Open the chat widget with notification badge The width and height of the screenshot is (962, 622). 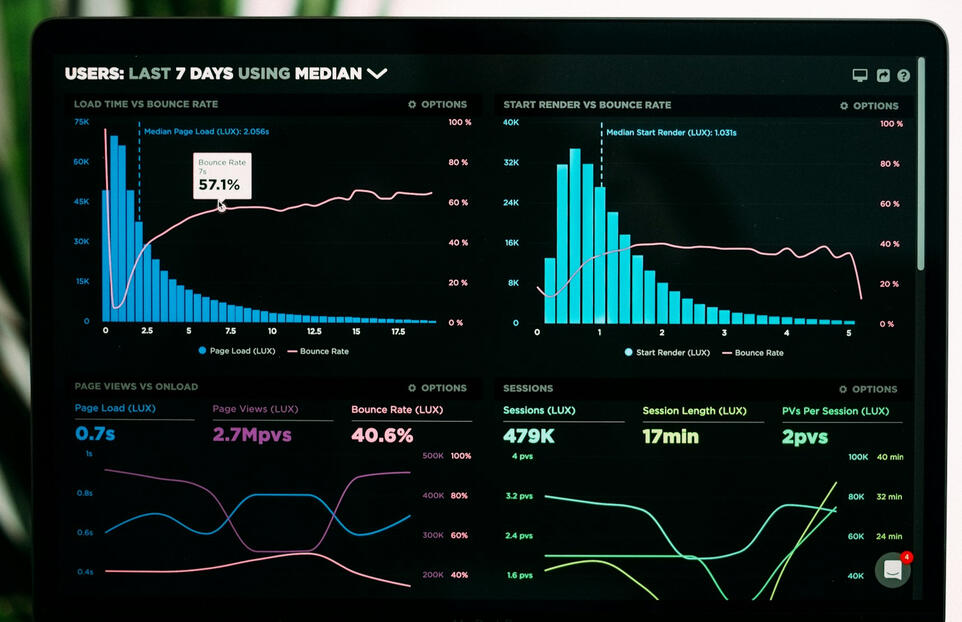[x=893, y=570]
